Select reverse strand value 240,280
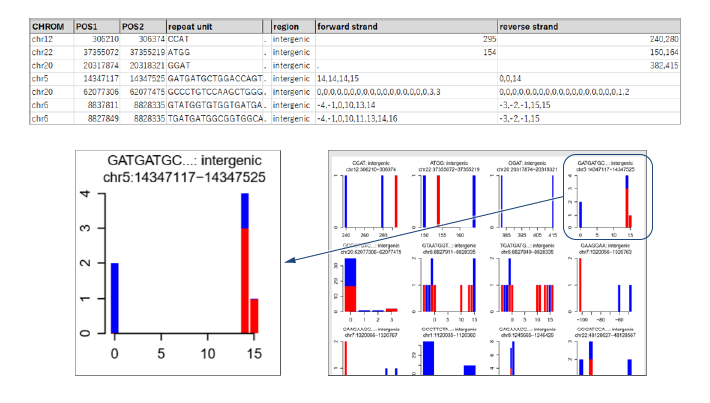 click(x=661, y=37)
